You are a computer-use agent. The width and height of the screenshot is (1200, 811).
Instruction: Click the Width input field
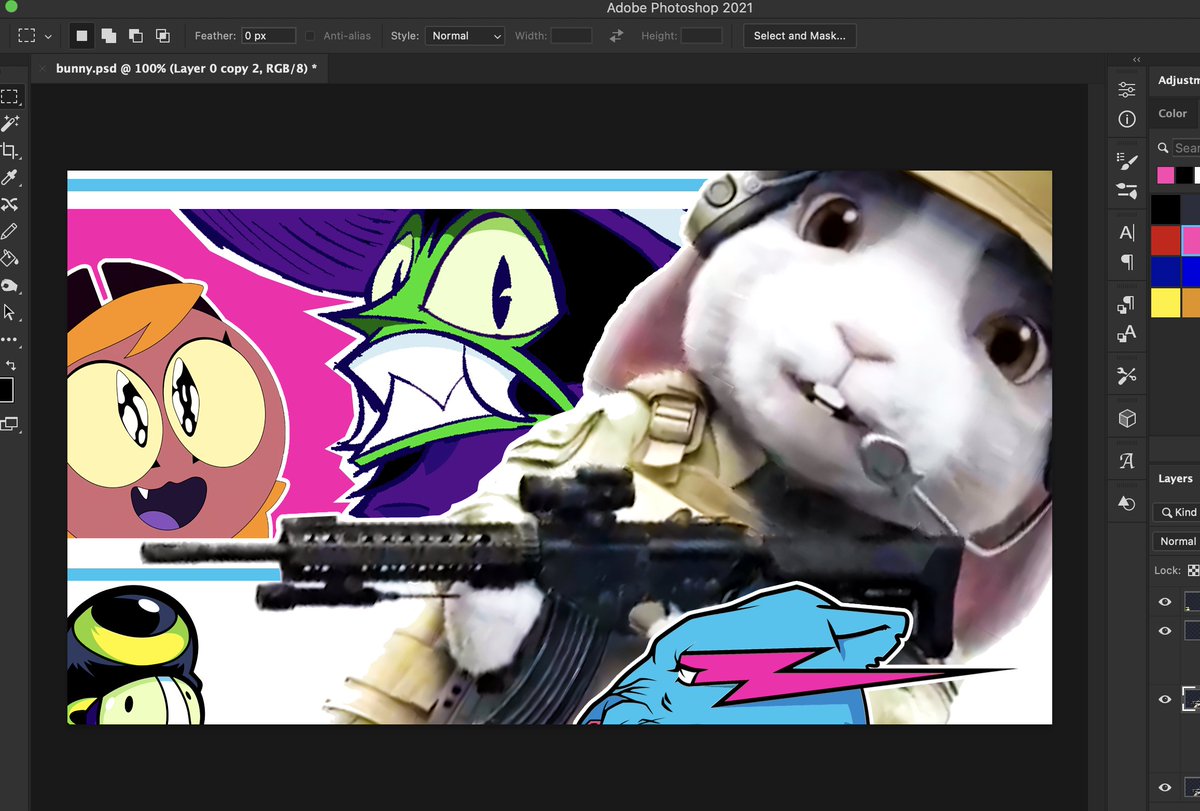click(x=571, y=35)
